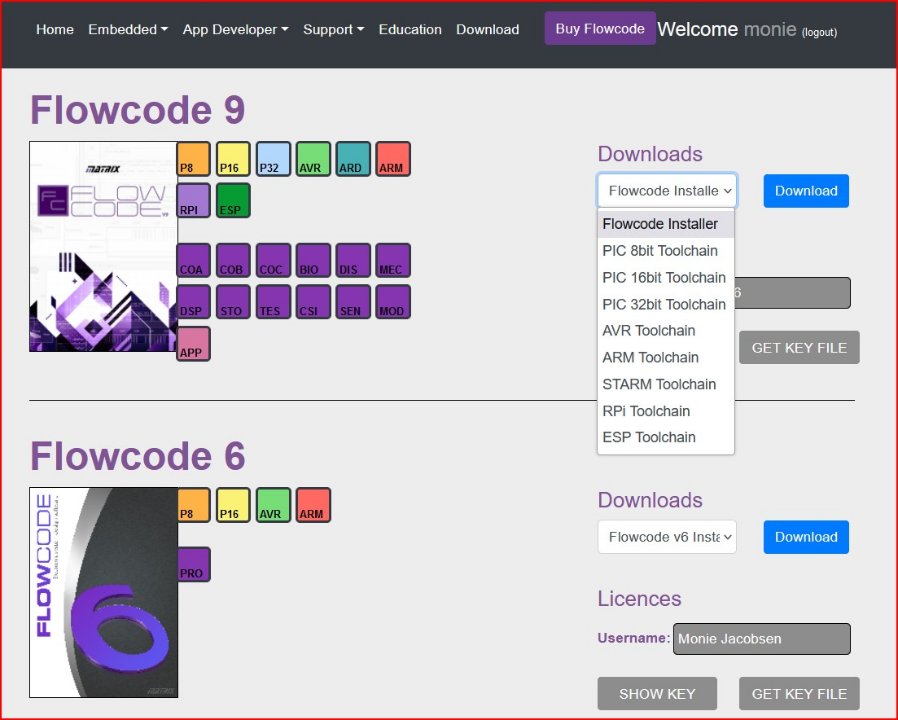Click the Licences heading

[x=639, y=599]
